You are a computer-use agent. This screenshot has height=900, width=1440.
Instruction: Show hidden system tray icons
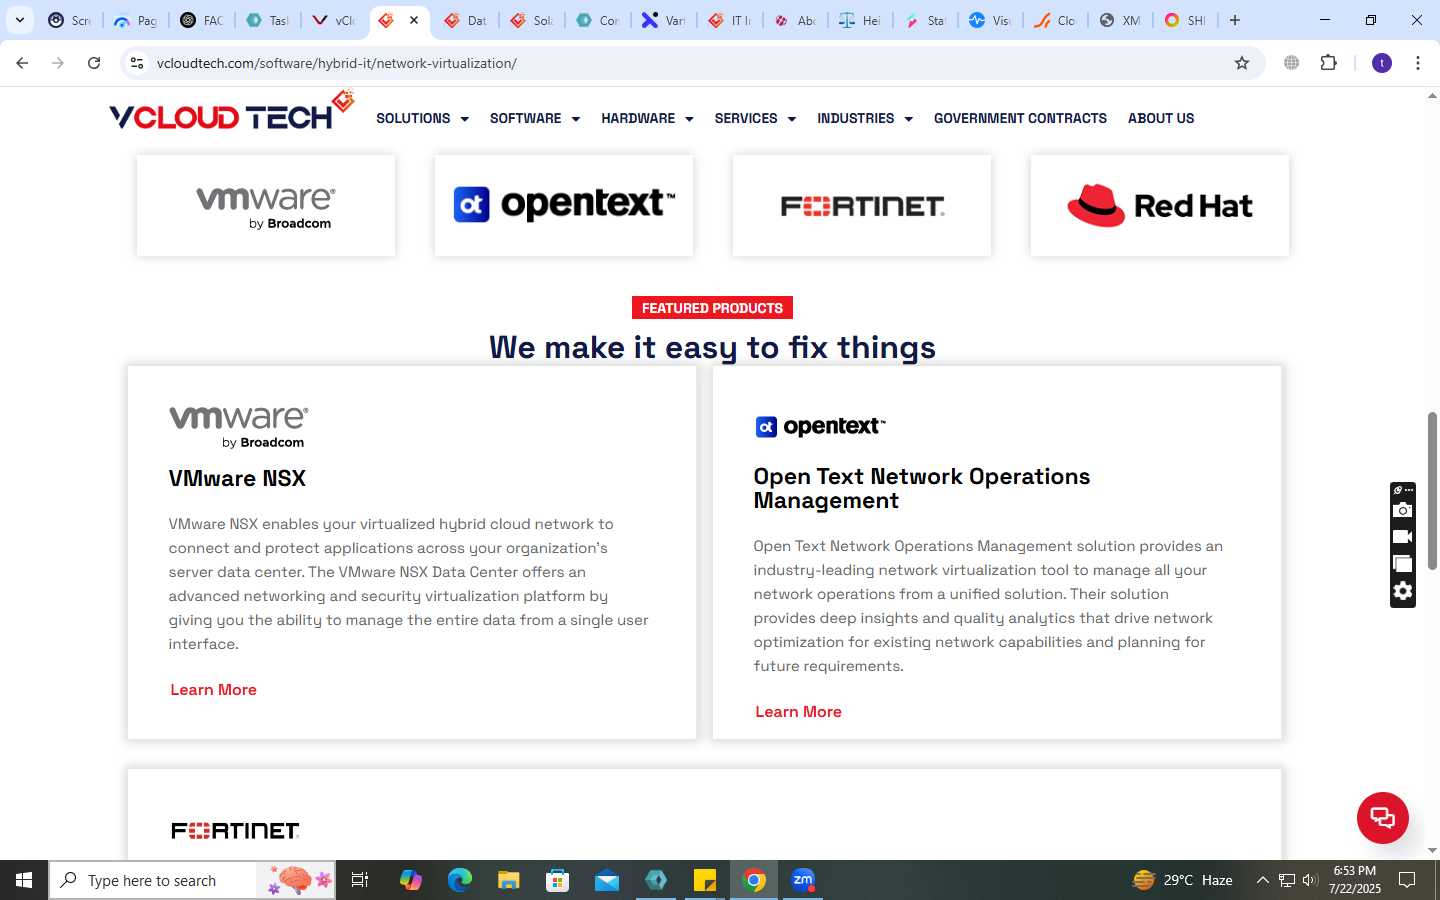pyautogui.click(x=1262, y=880)
